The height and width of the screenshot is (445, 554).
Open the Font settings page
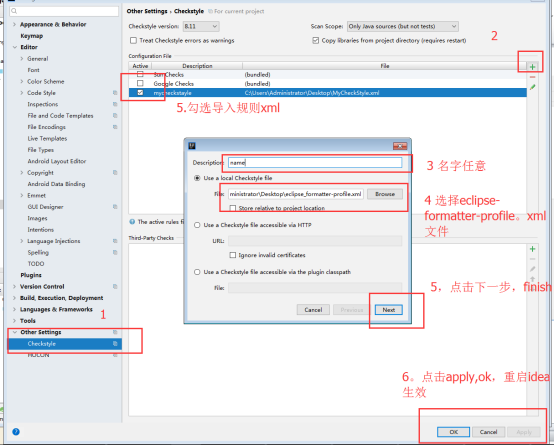pos(34,70)
